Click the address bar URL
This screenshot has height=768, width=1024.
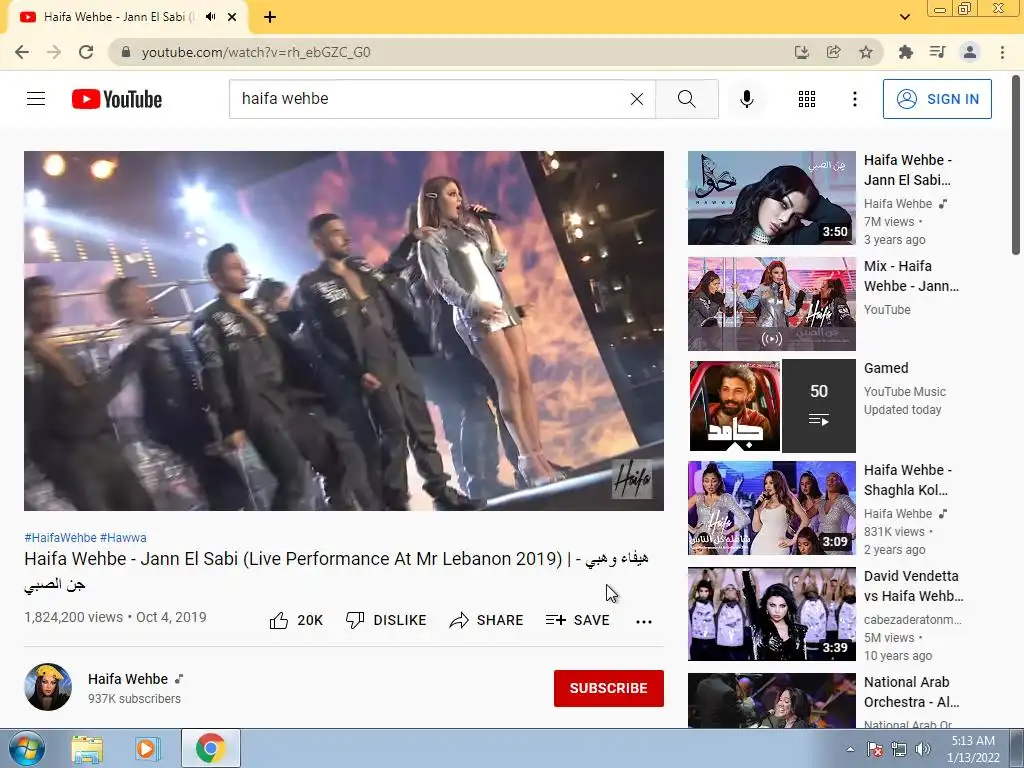[x=255, y=52]
